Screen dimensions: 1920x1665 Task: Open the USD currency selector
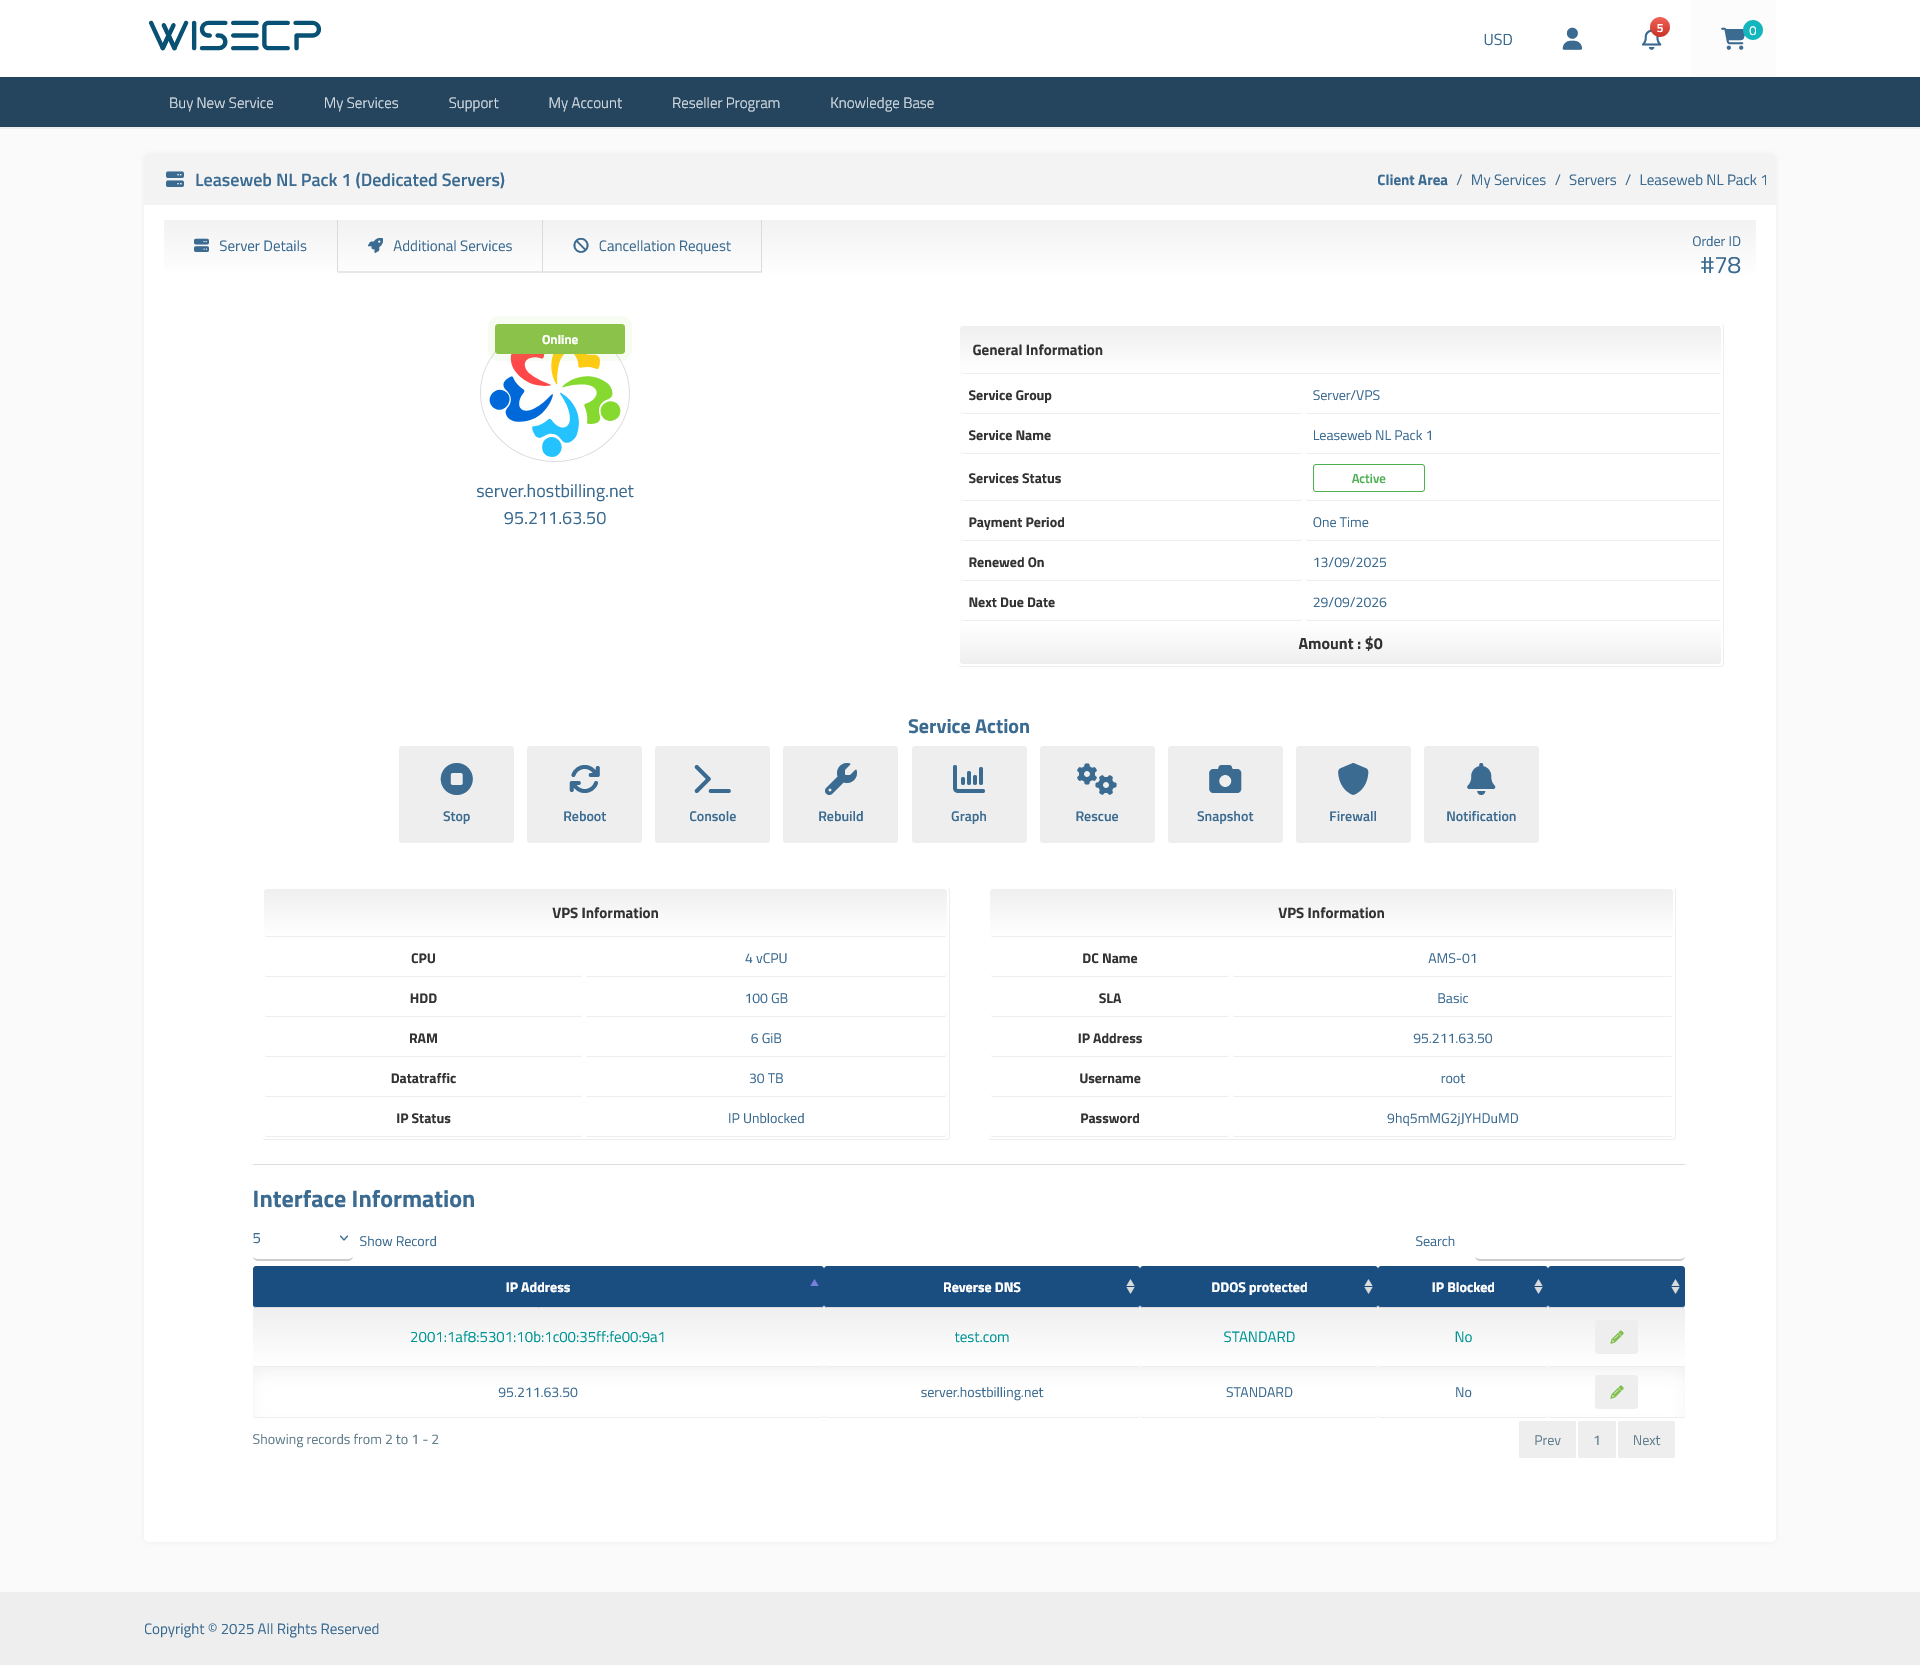(1497, 39)
